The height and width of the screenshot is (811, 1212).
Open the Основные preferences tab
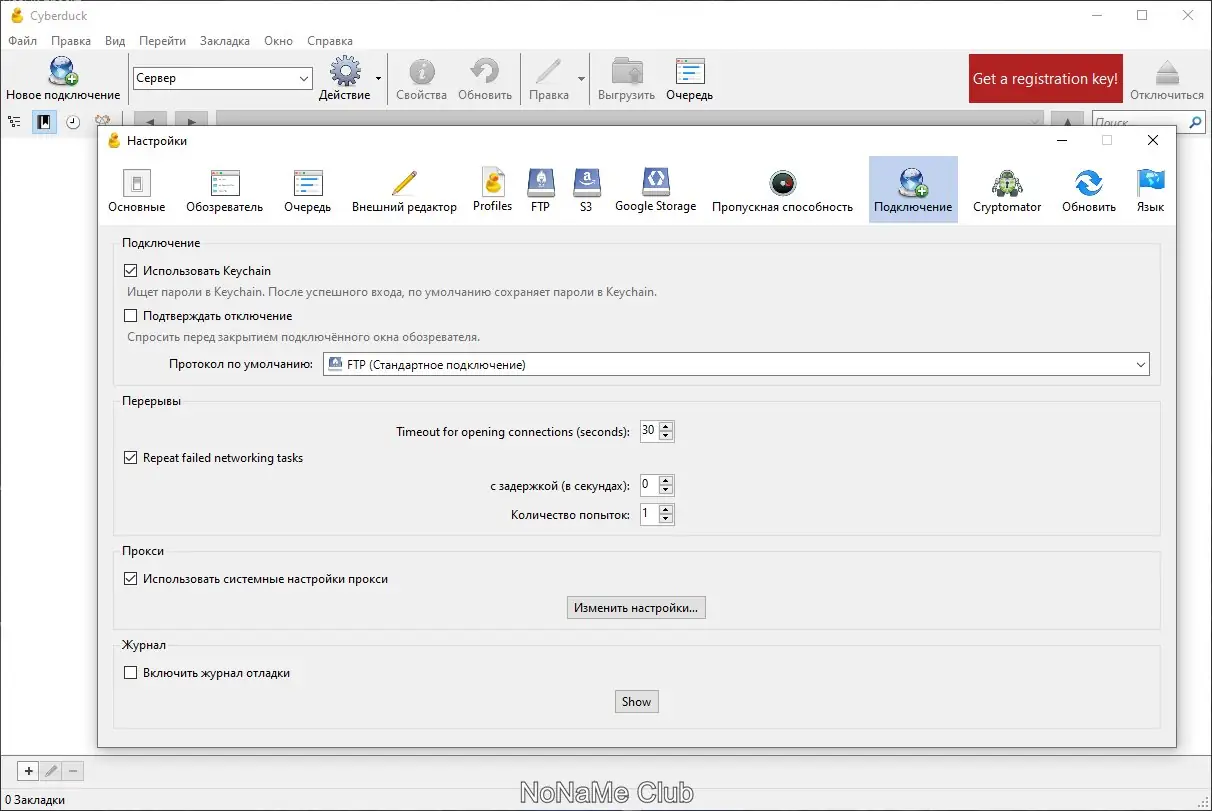137,190
